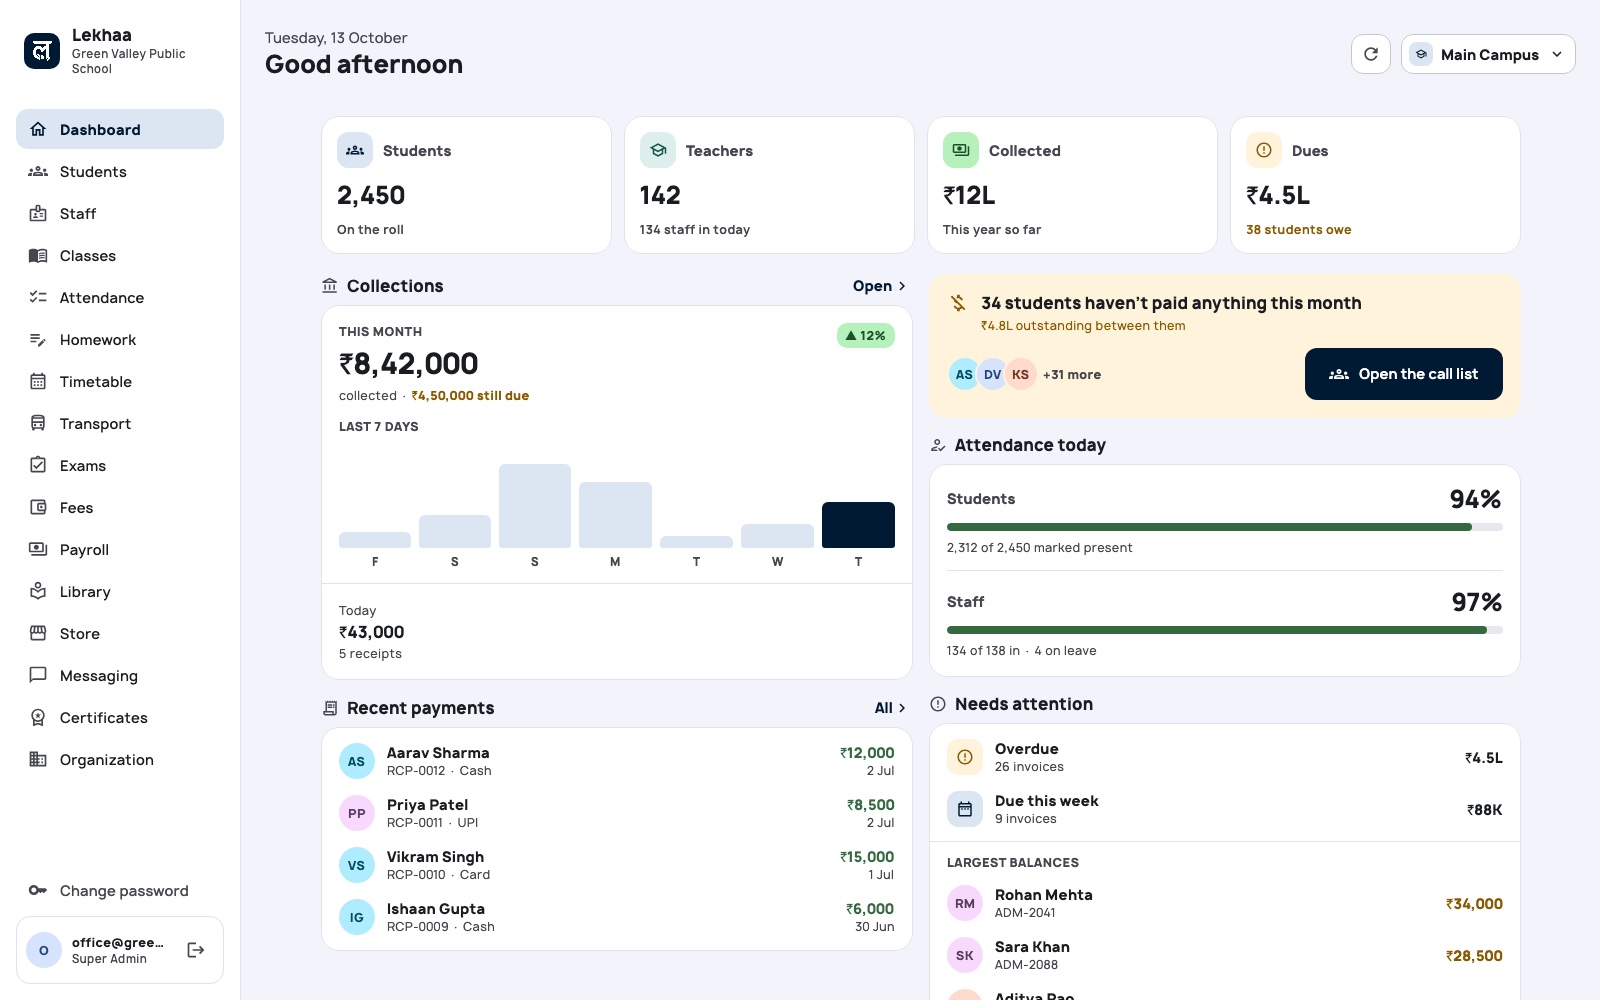Screen dimensions: 1600x1000
Task: Open Vikram Singh payment row
Action: click(617, 865)
